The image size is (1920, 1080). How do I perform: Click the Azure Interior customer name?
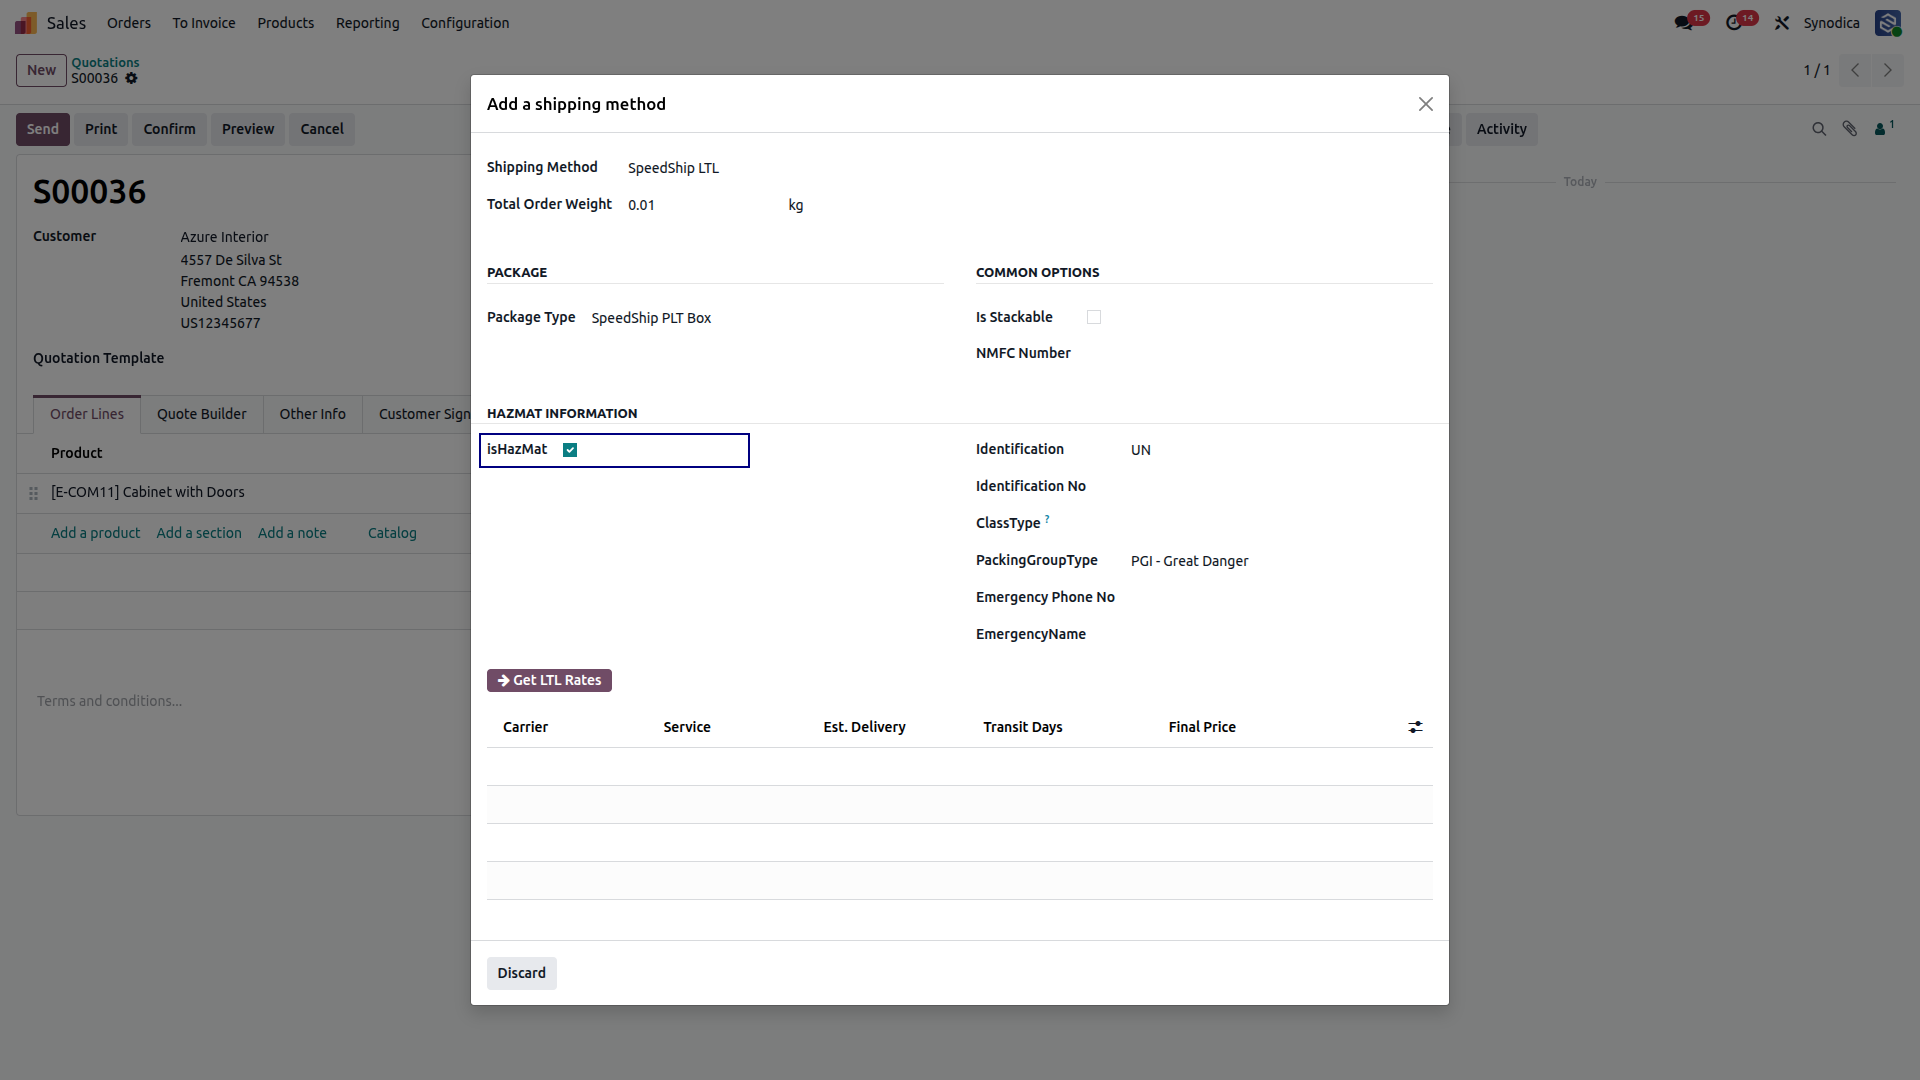point(224,237)
